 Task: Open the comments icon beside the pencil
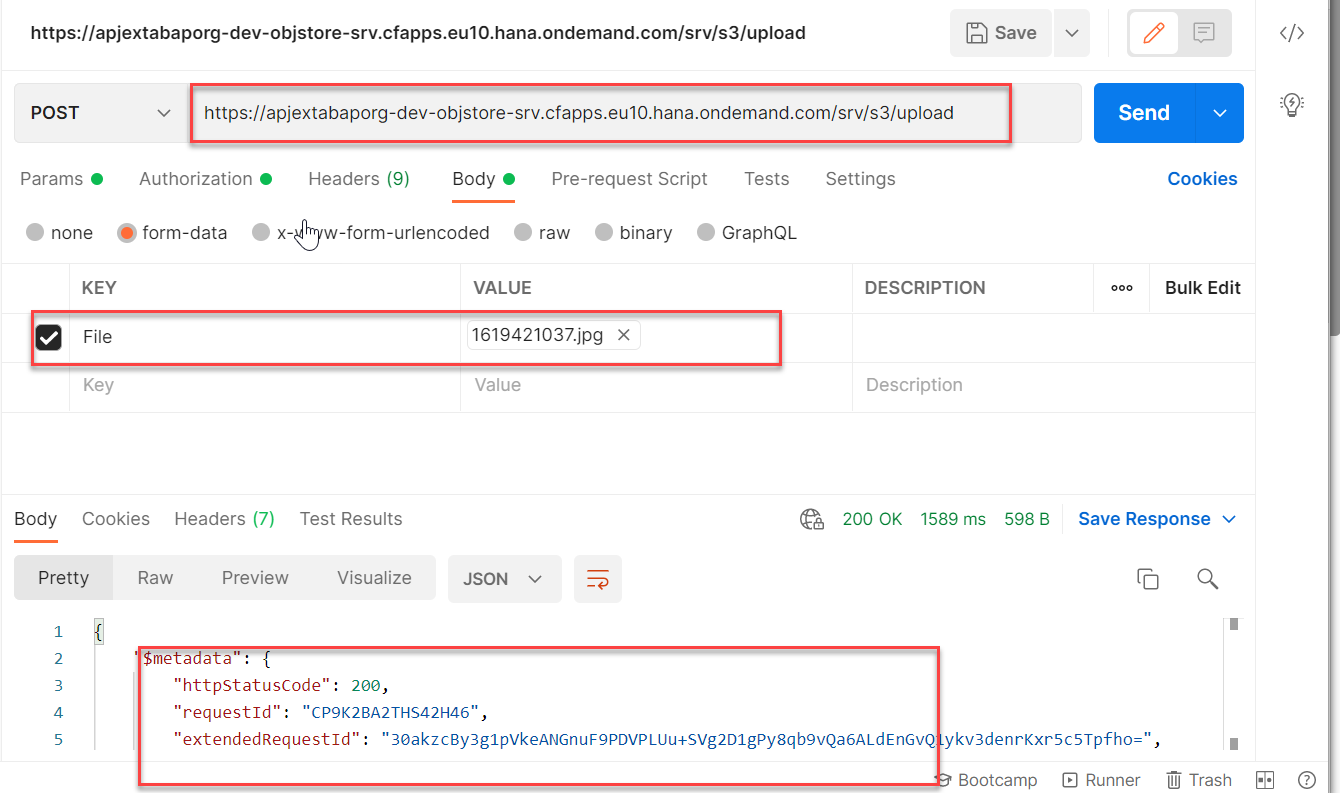pyautogui.click(x=1204, y=33)
